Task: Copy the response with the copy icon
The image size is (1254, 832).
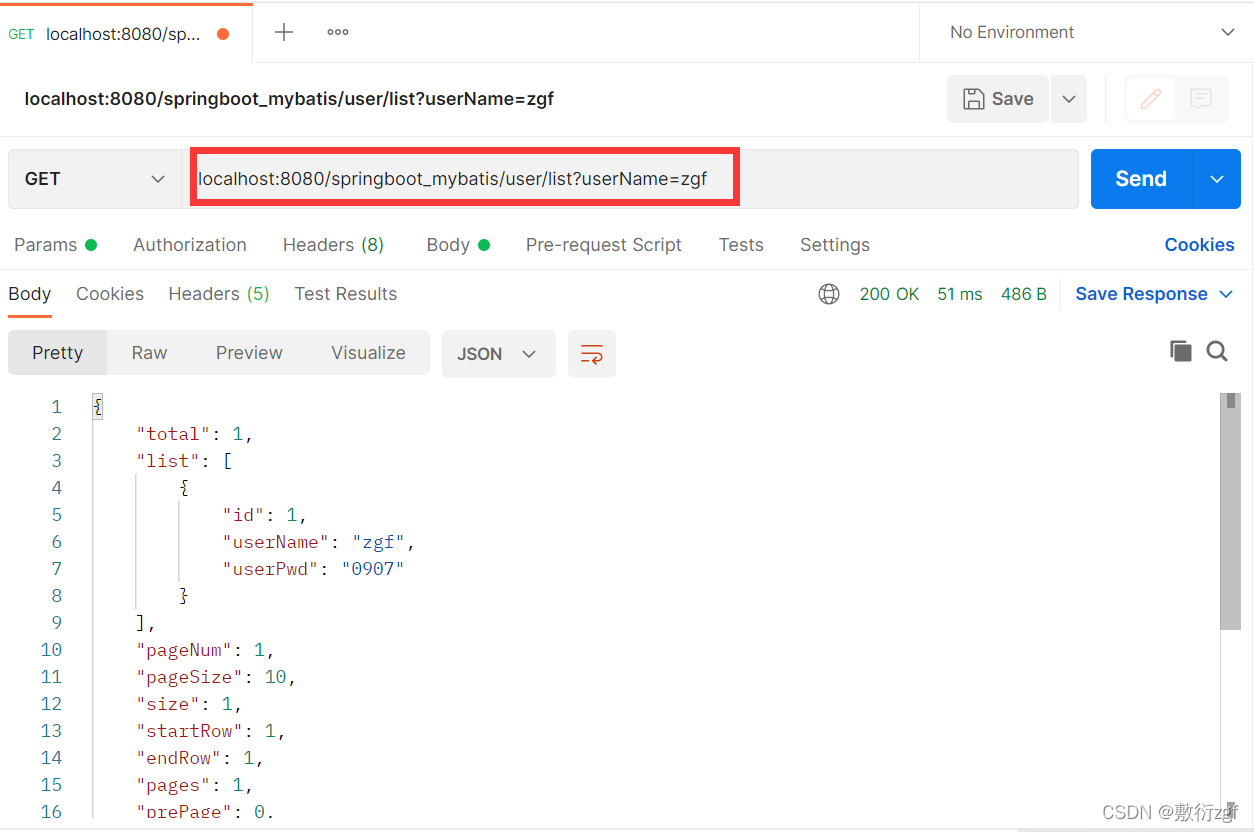Action: (1181, 351)
